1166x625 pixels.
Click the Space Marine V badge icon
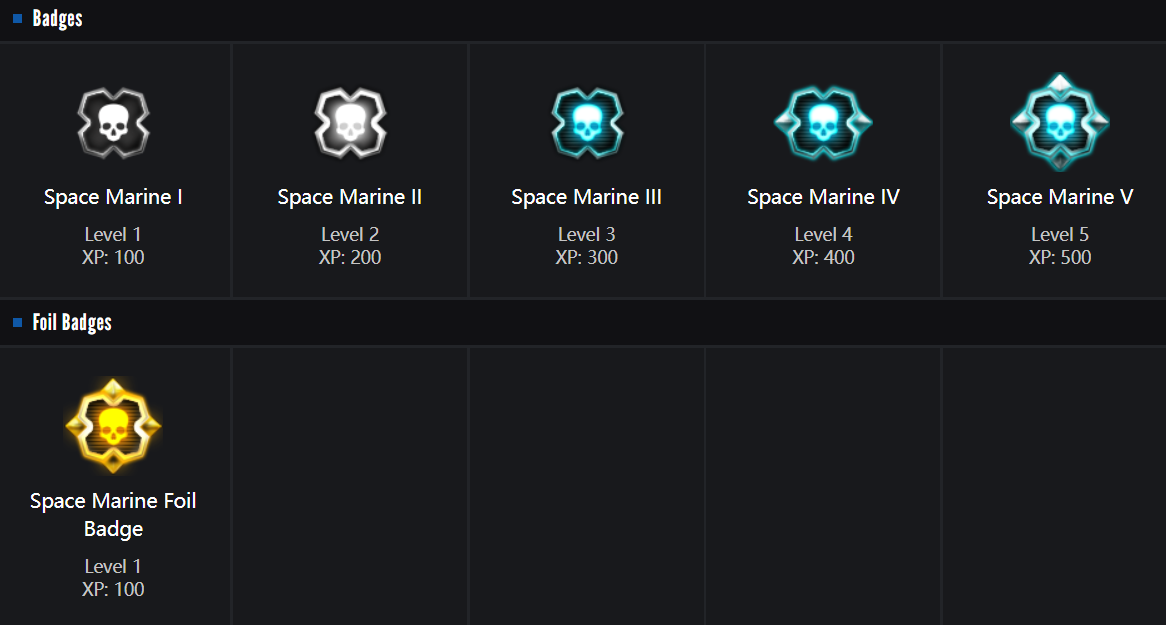tap(1060, 123)
